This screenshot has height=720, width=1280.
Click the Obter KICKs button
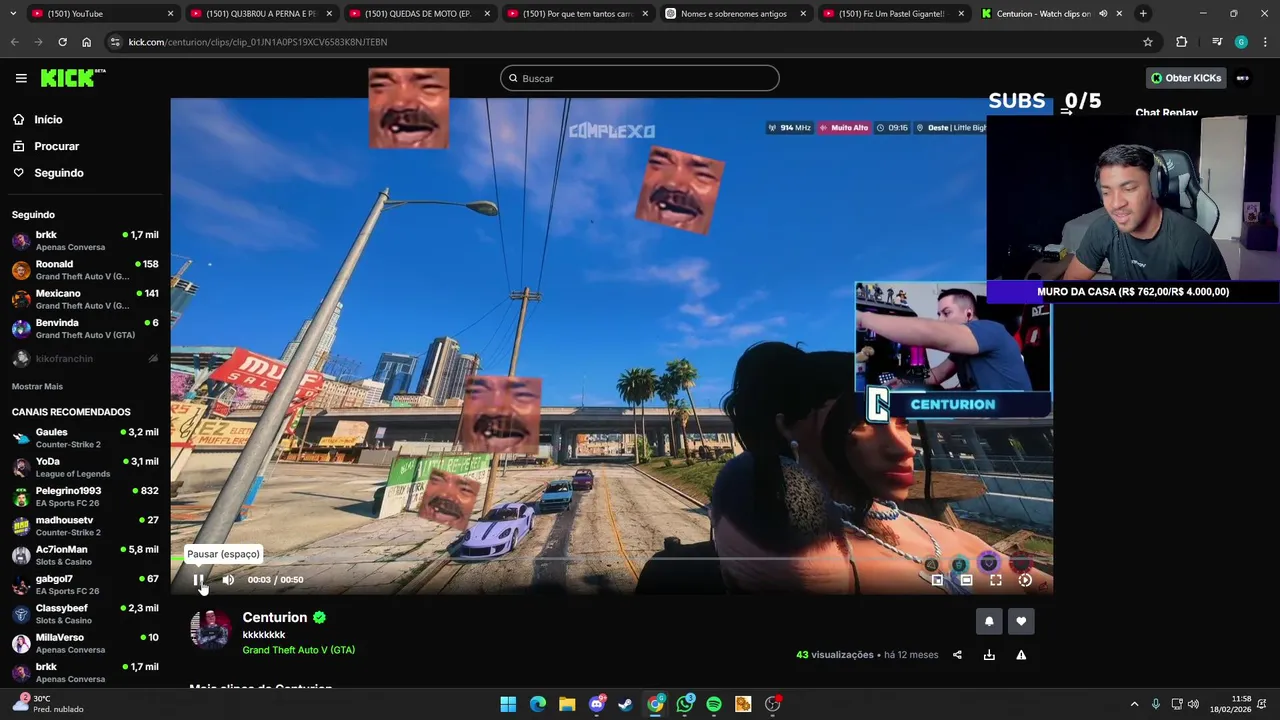[x=1186, y=78]
